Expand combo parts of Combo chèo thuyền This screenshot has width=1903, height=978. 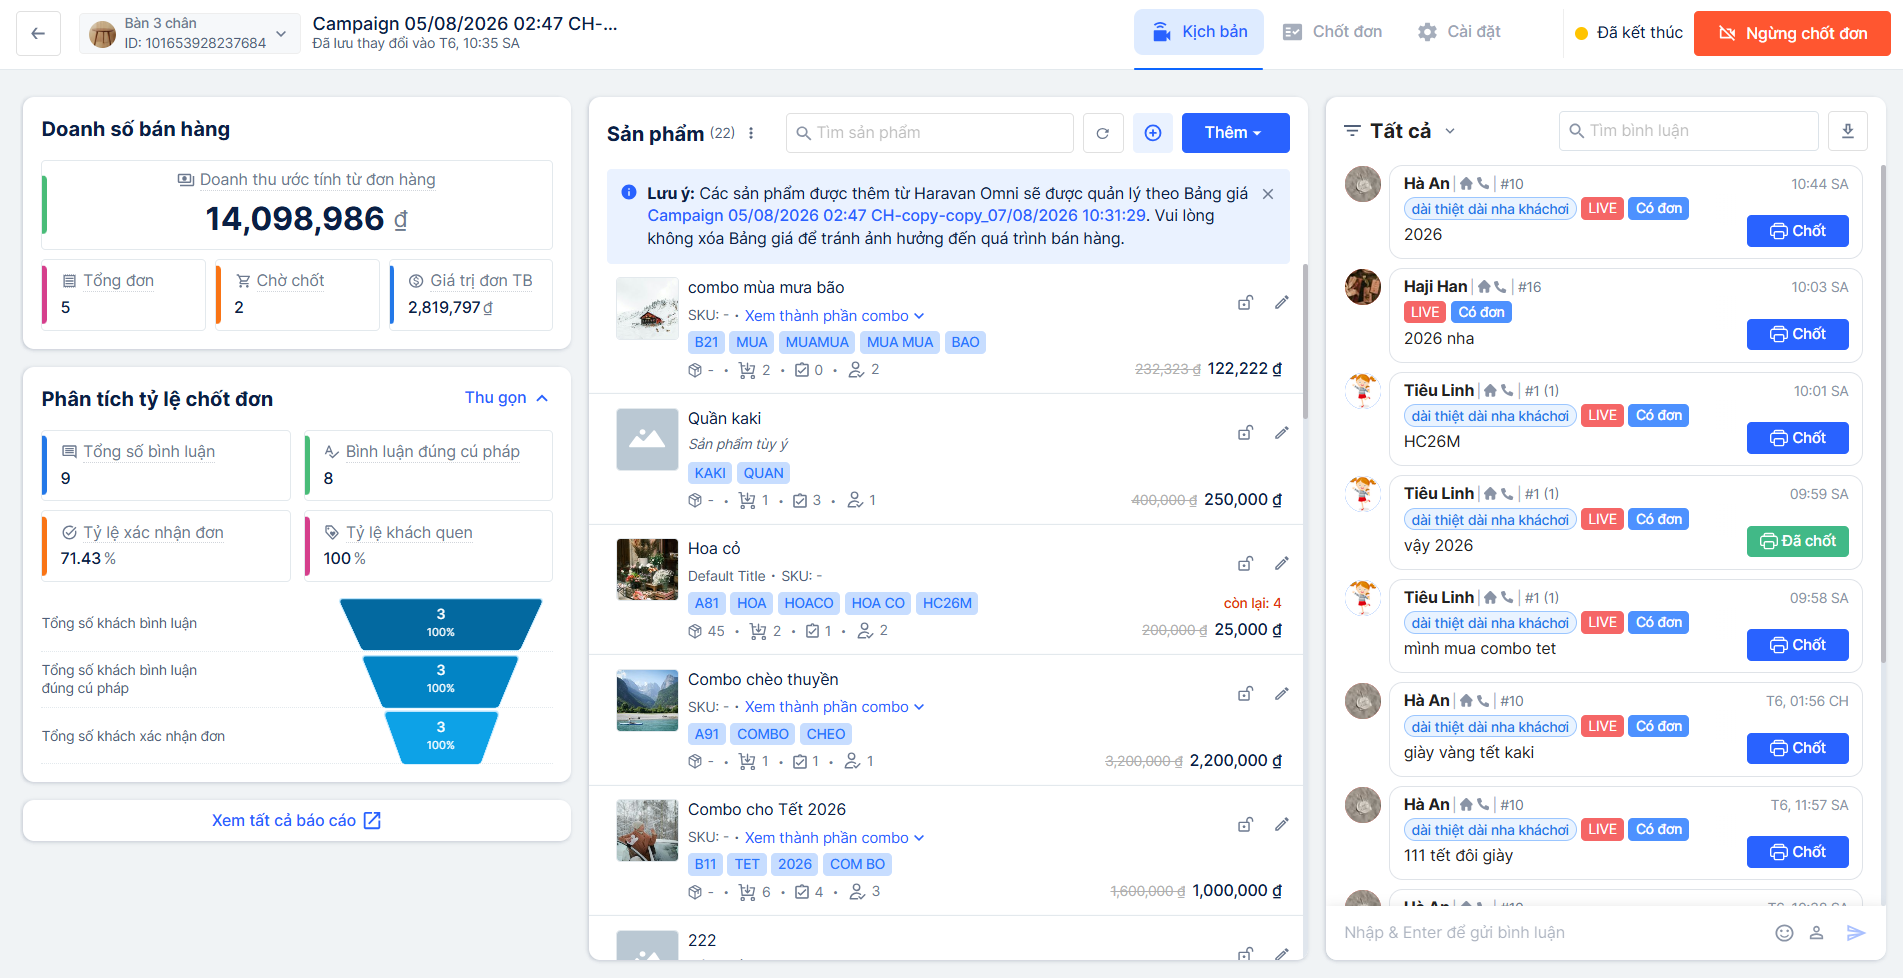tap(834, 707)
